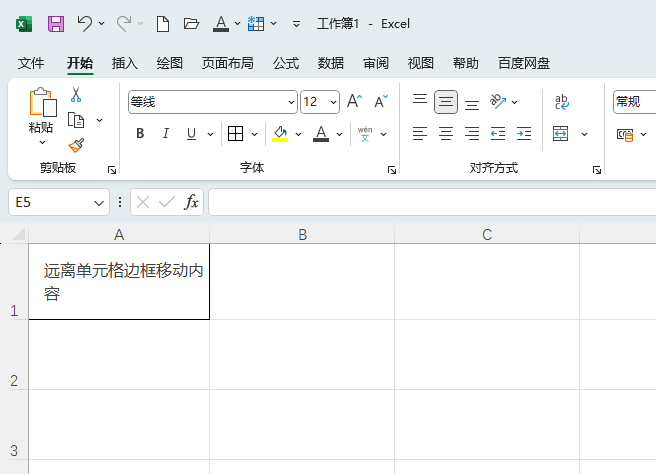The width and height of the screenshot is (656, 474).
Task: Open the undo history dropdown arrow
Action: pos(102,24)
